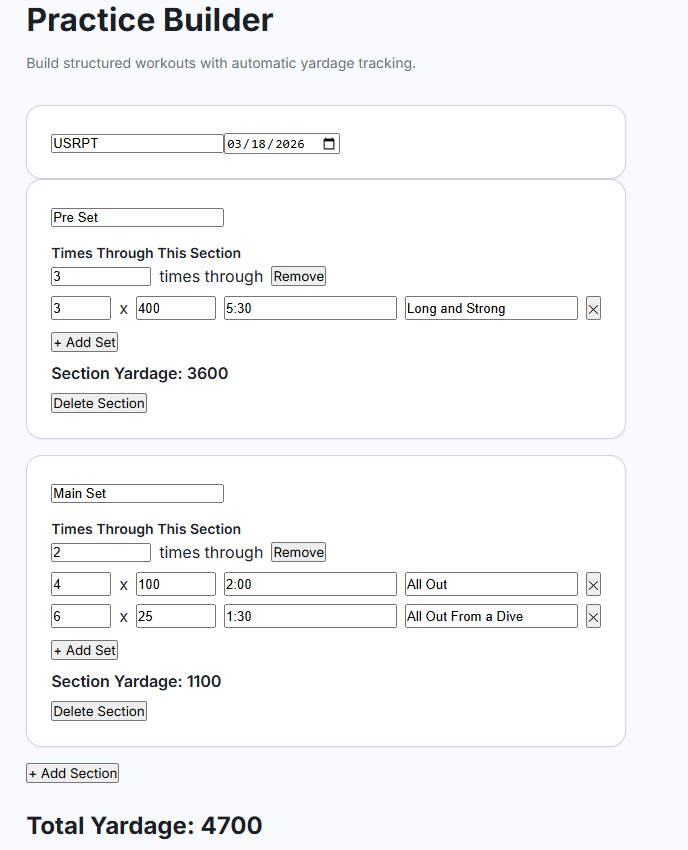
Task: Select the USRPT practice name field
Action: pyautogui.click(x=137, y=143)
